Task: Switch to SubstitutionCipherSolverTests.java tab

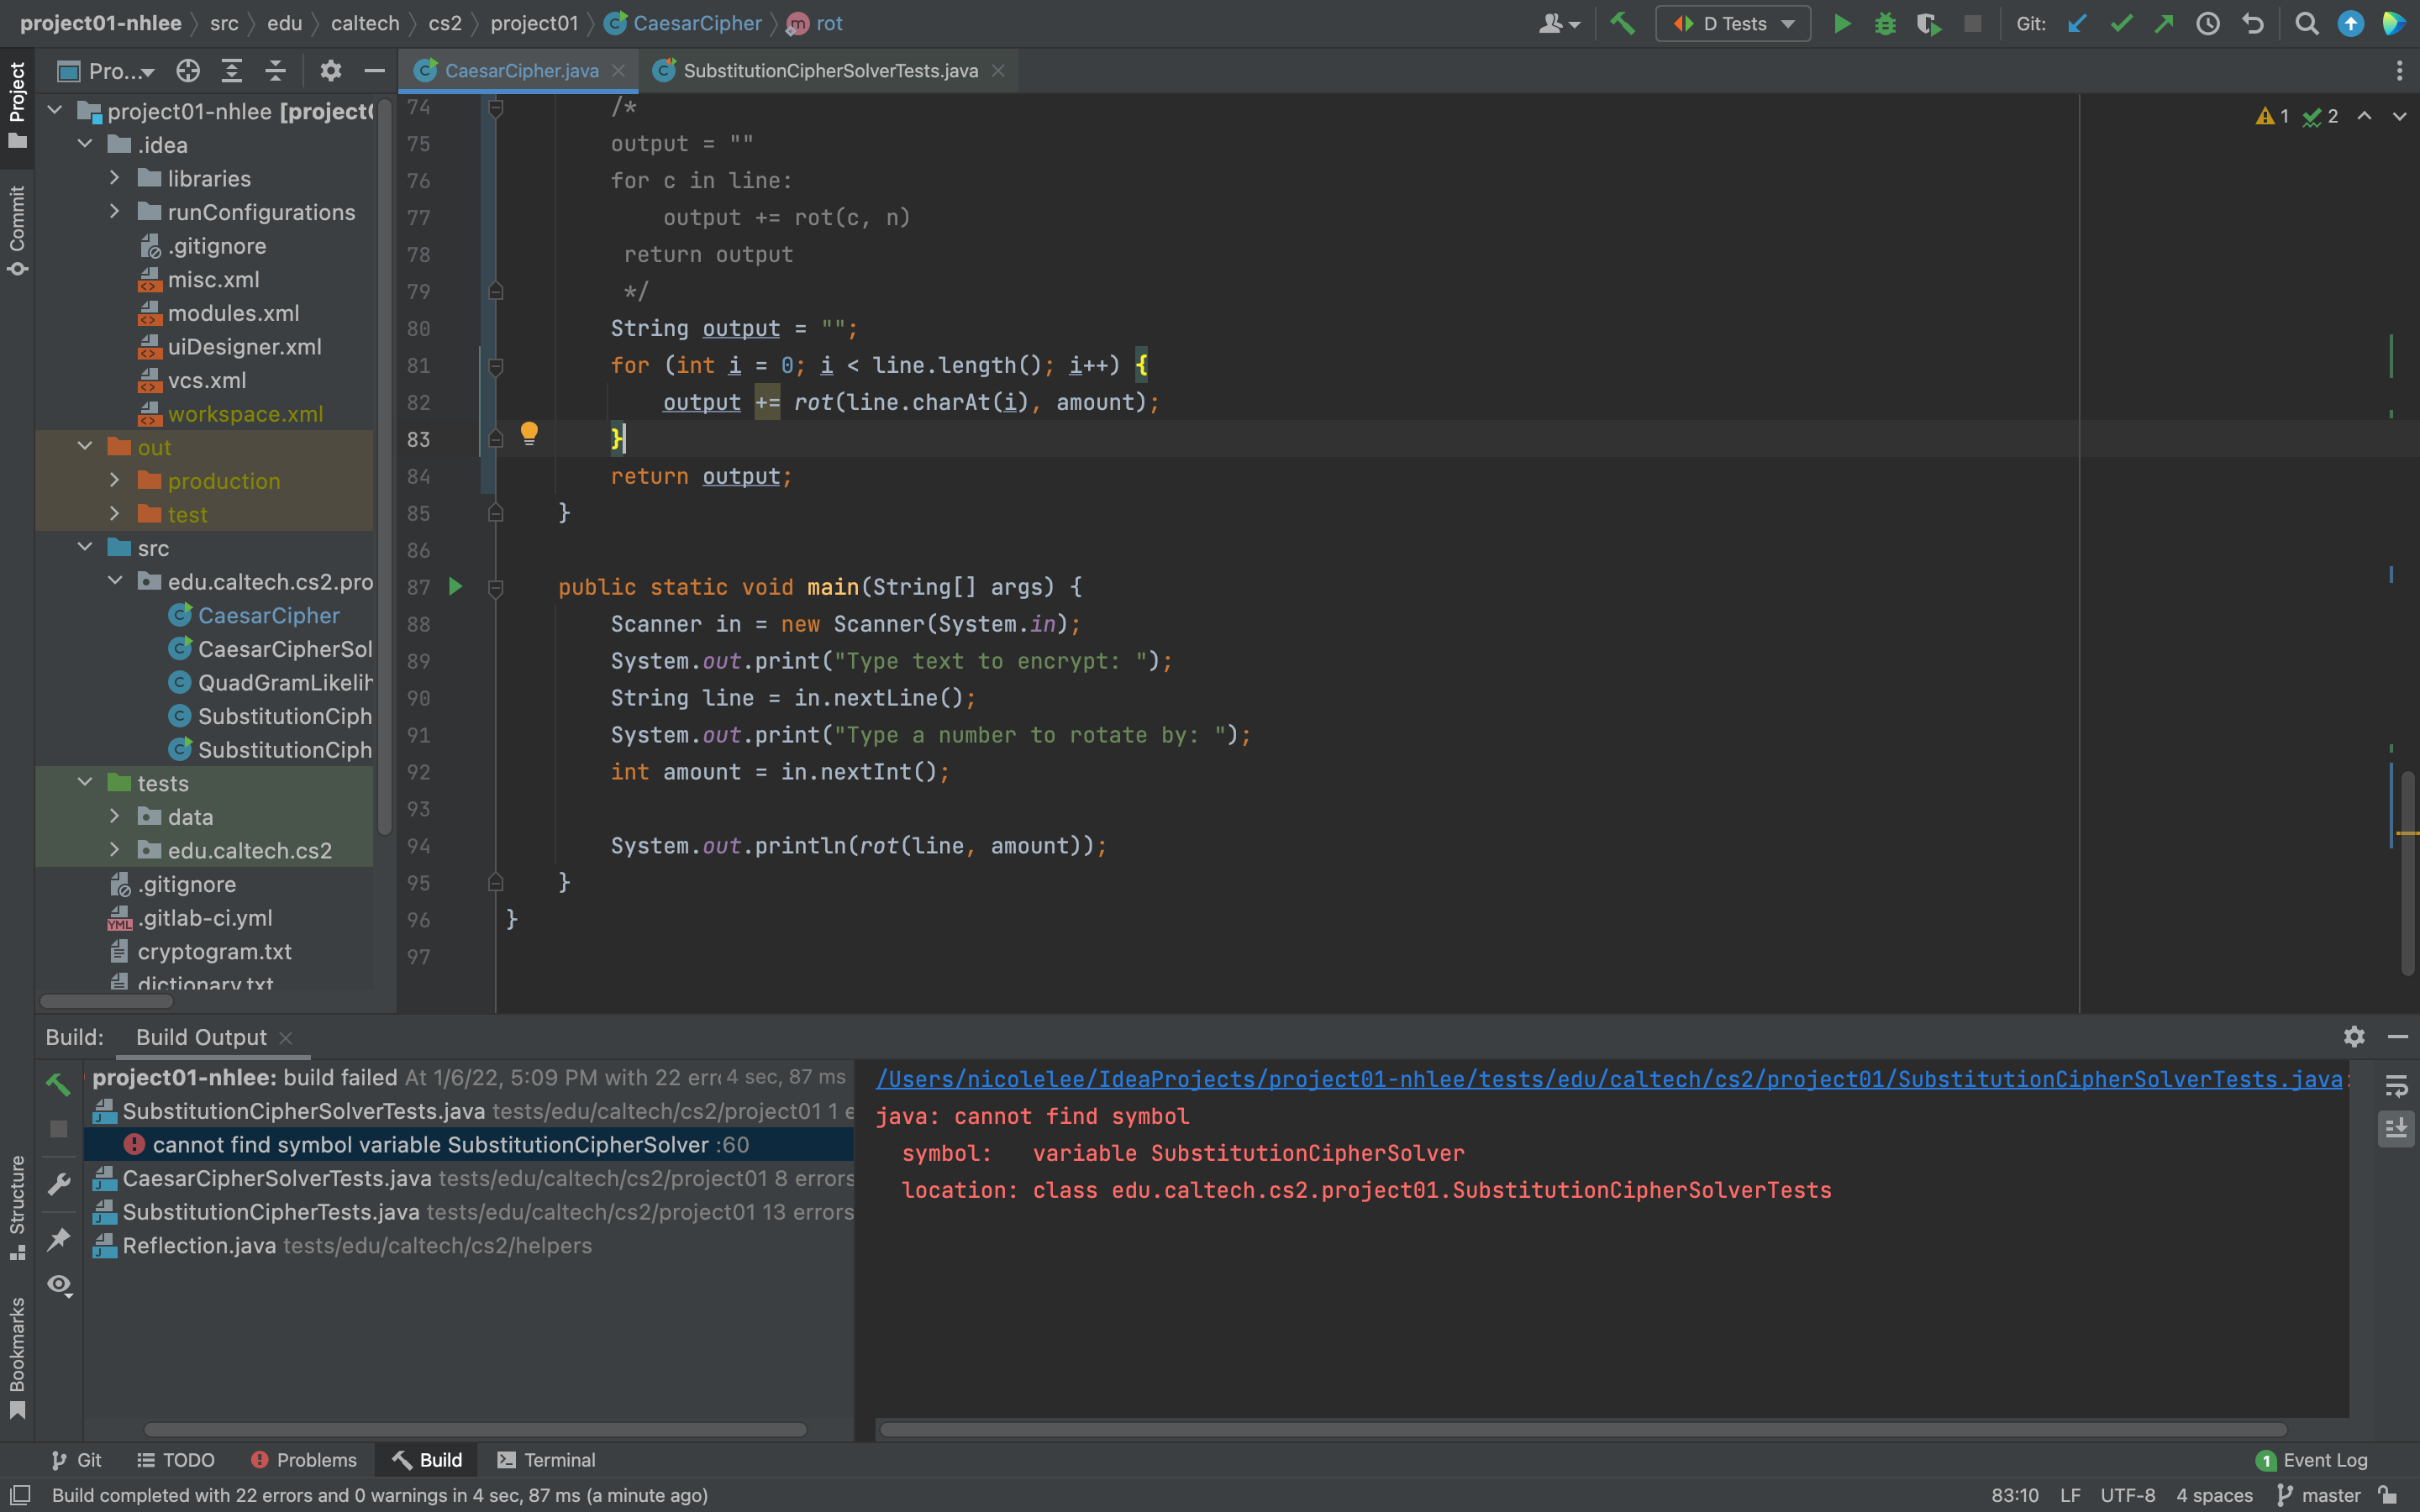Action: point(829,70)
